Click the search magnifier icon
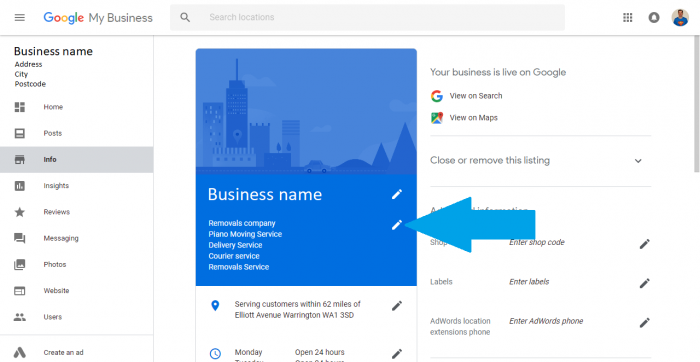 (x=185, y=17)
